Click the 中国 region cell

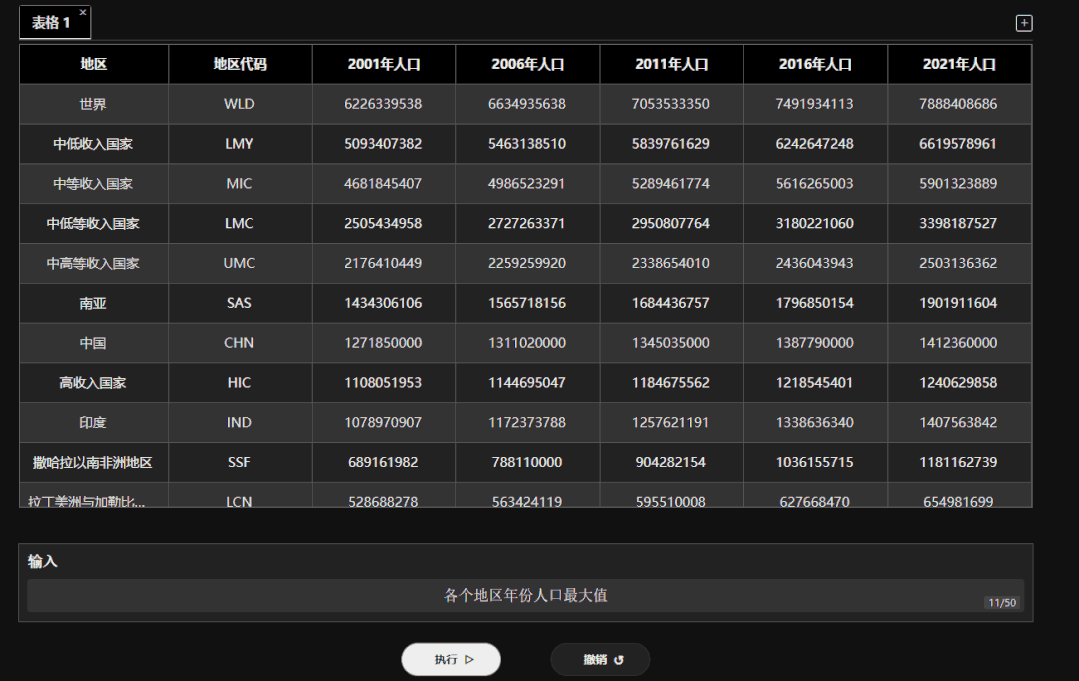94,343
